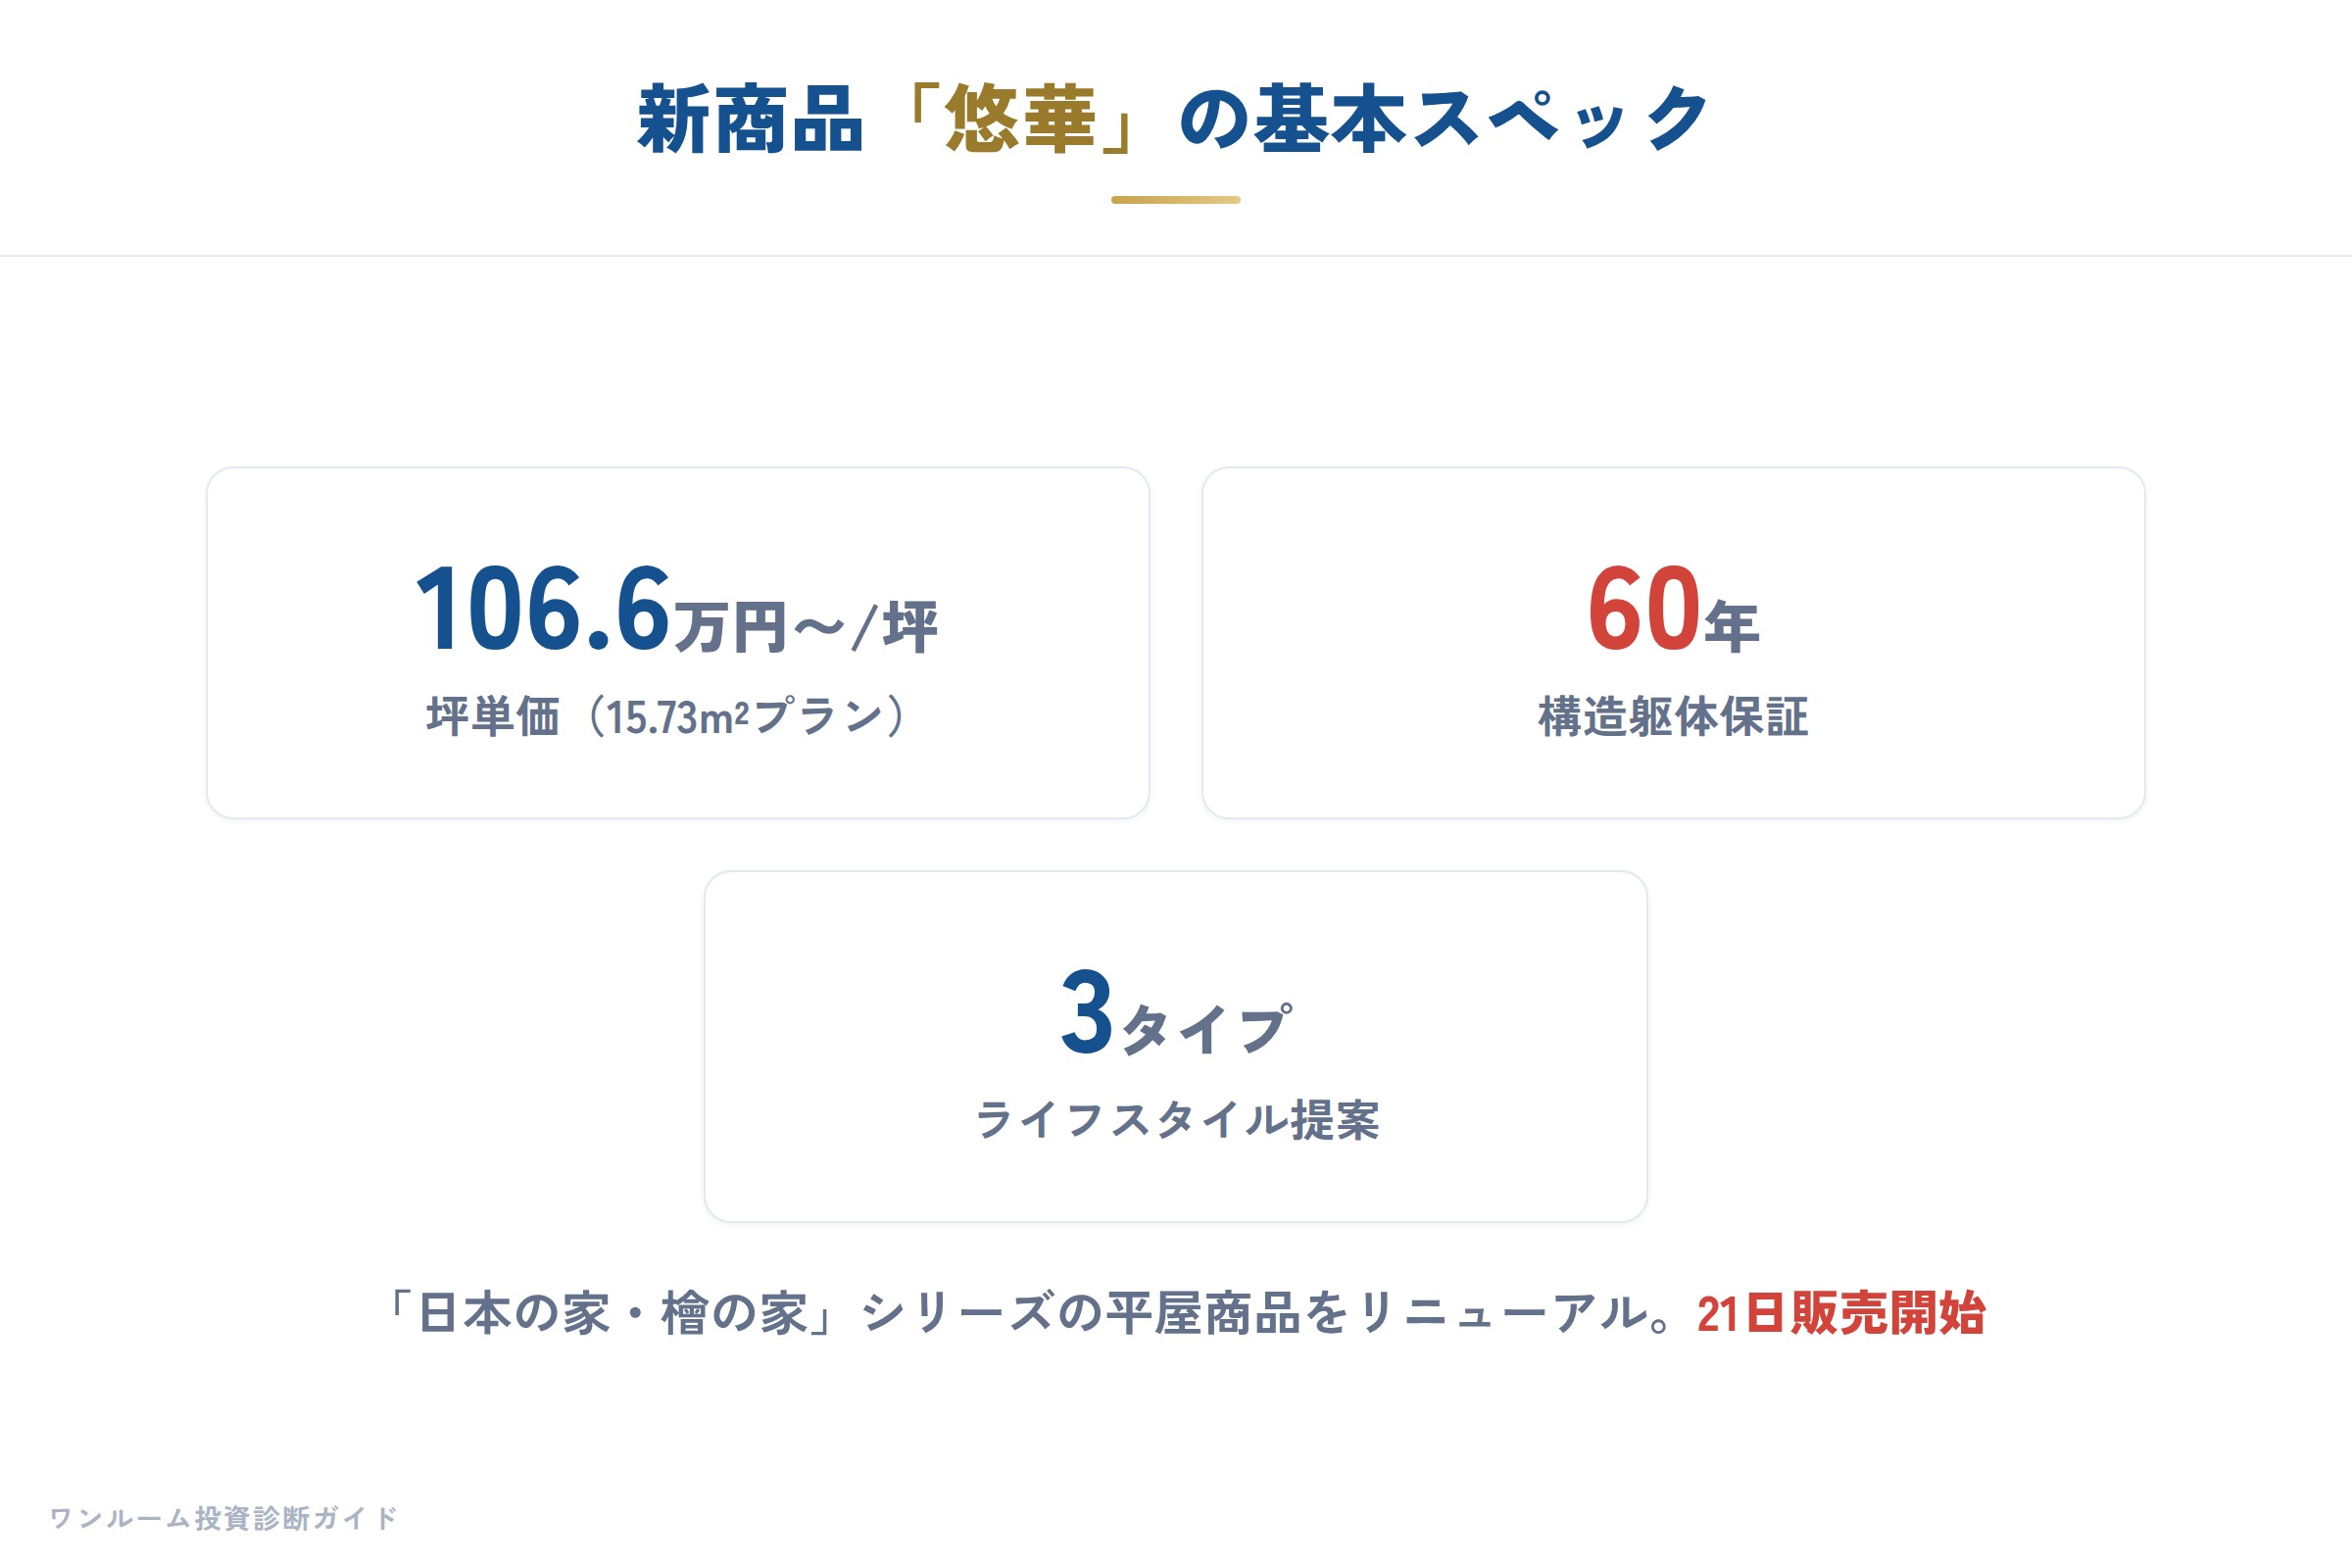Select the 年 unit next to 60

point(1732,628)
